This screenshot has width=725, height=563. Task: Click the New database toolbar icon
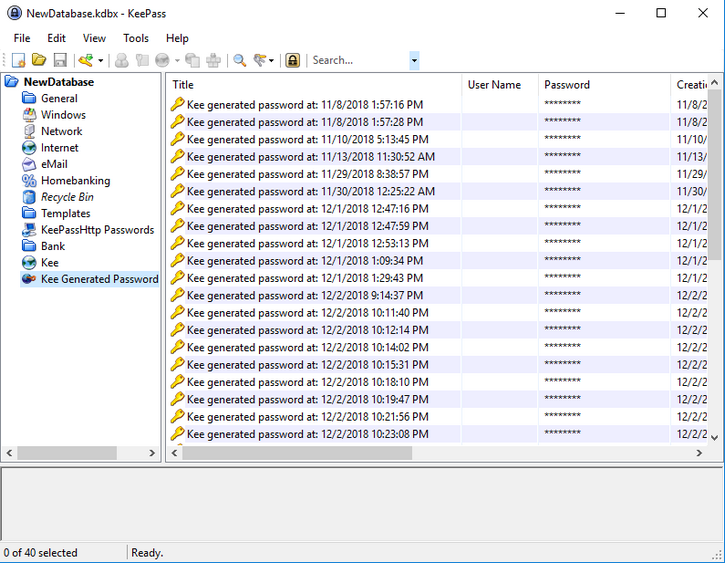coord(18,60)
